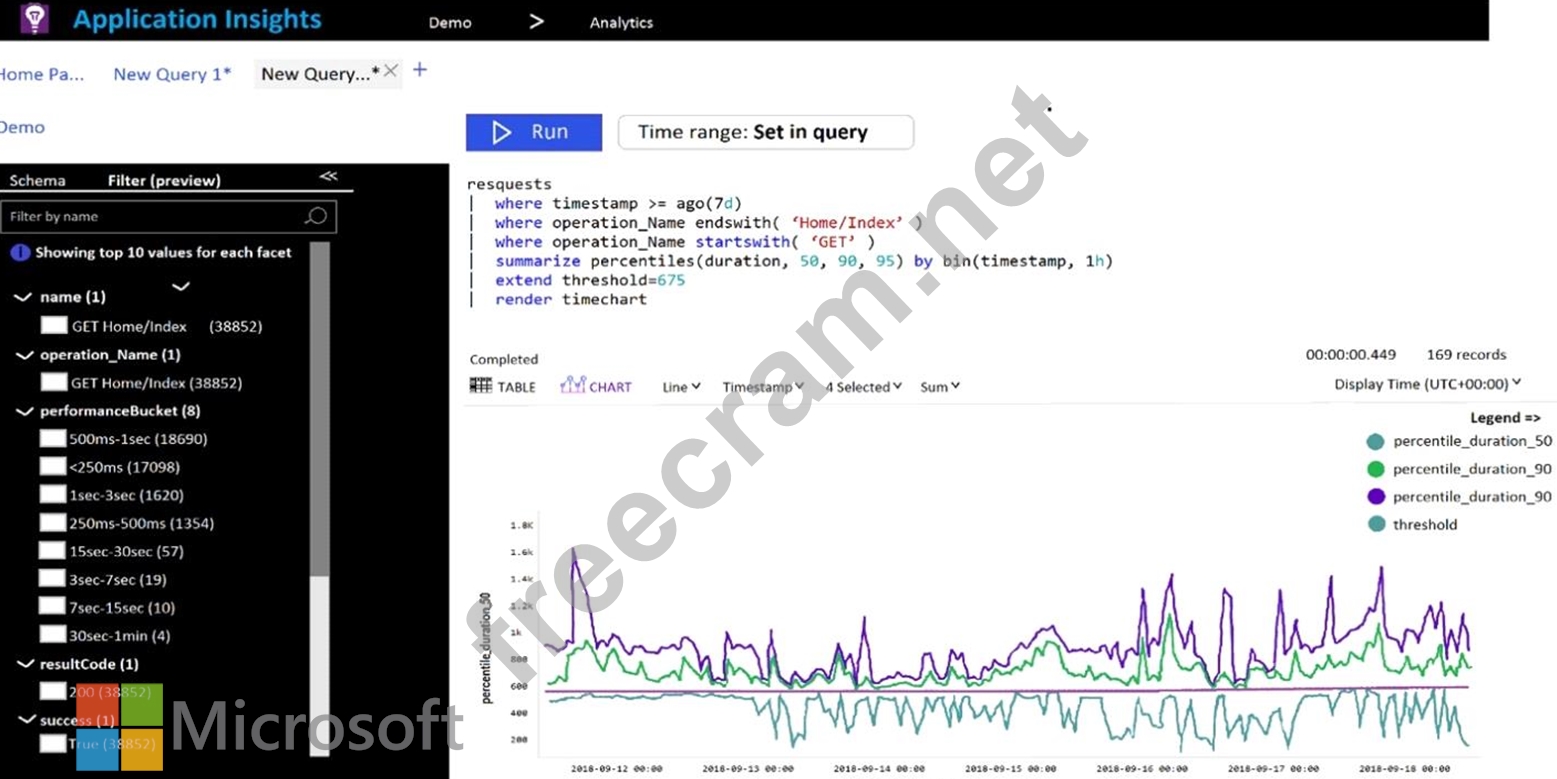The image size is (1557, 779).
Task: Open the Line chart type dropdown
Action: pyautogui.click(x=681, y=387)
